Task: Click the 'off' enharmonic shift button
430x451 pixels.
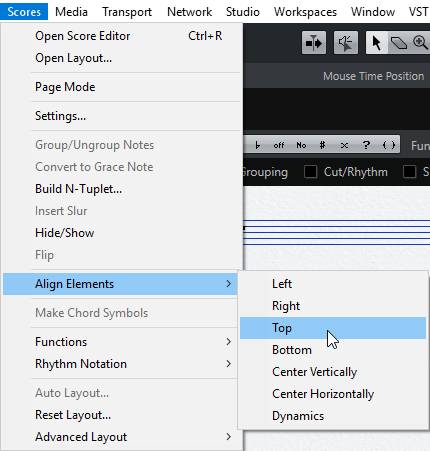Action: pos(279,145)
